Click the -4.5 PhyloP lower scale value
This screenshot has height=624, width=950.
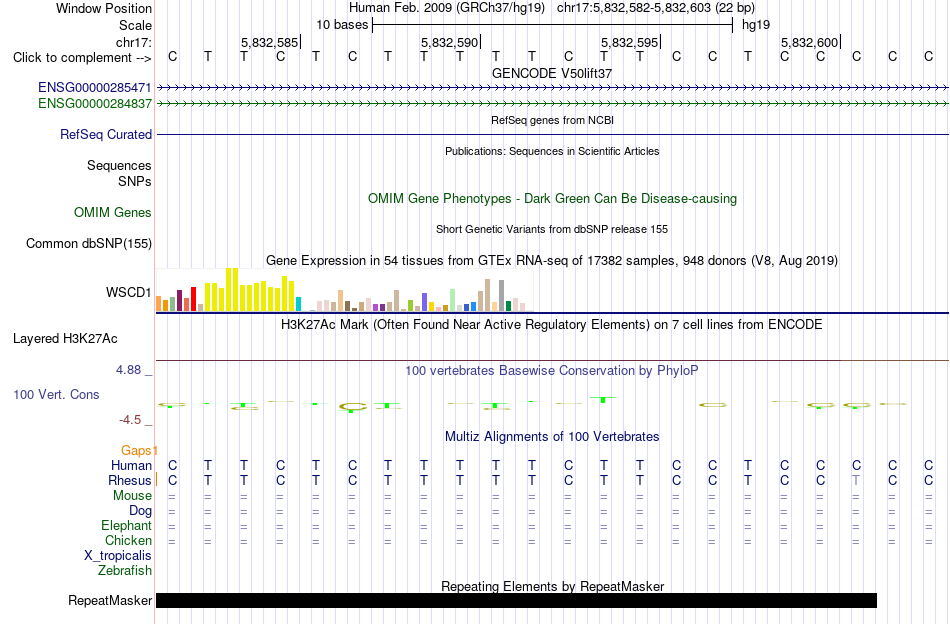(x=130, y=419)
